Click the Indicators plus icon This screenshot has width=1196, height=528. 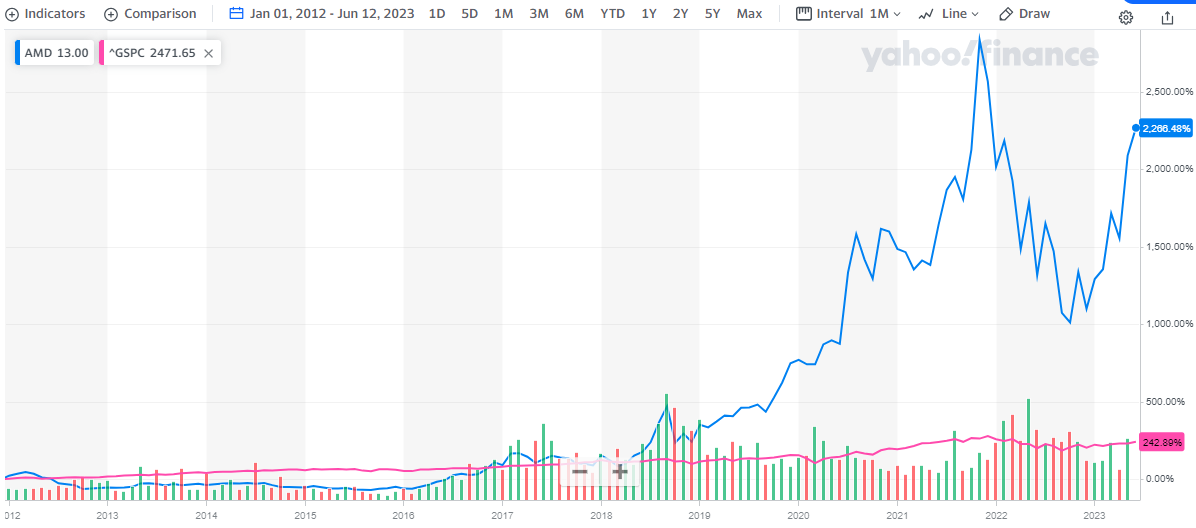click(12, 14)
